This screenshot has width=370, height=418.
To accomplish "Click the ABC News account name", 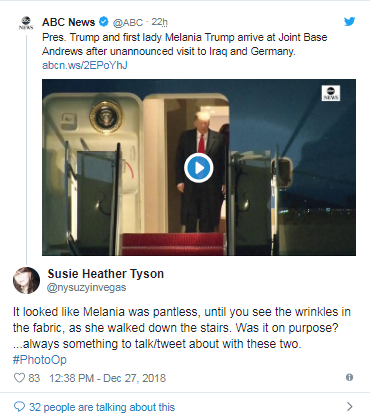I will [68, 22].
